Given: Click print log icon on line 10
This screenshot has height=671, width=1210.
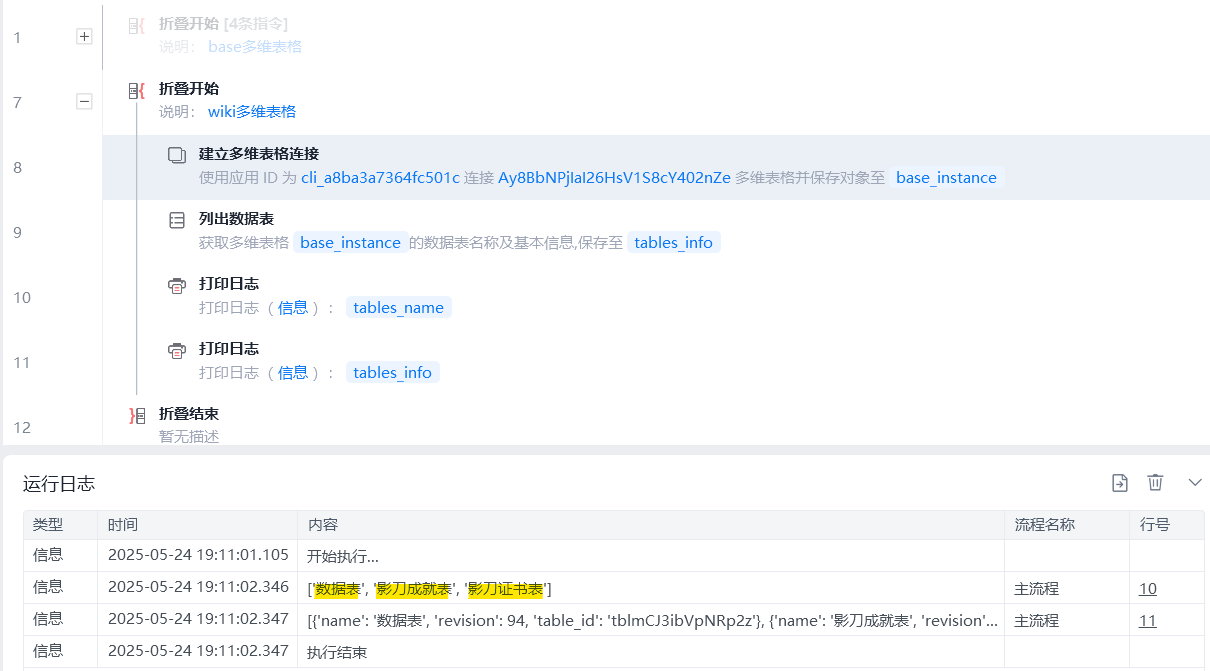Looking at the screenshot, I should (x=177, y=285).
